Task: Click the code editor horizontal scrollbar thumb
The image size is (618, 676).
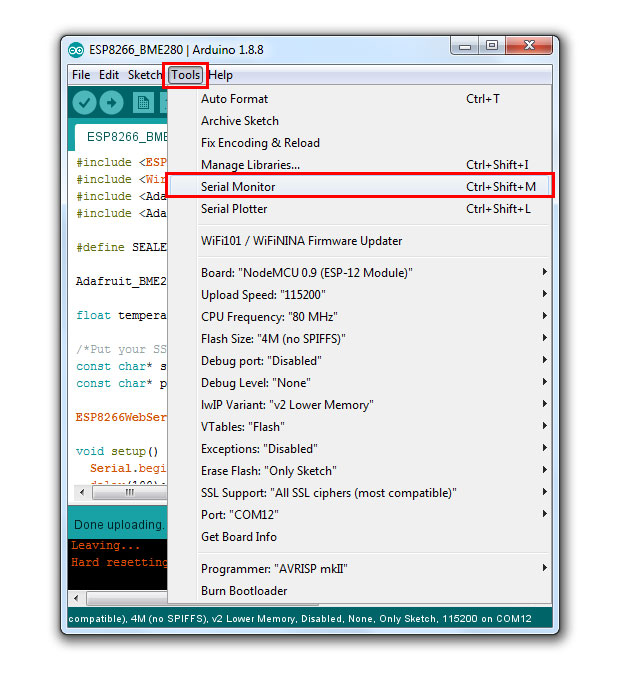Action: 129,492
